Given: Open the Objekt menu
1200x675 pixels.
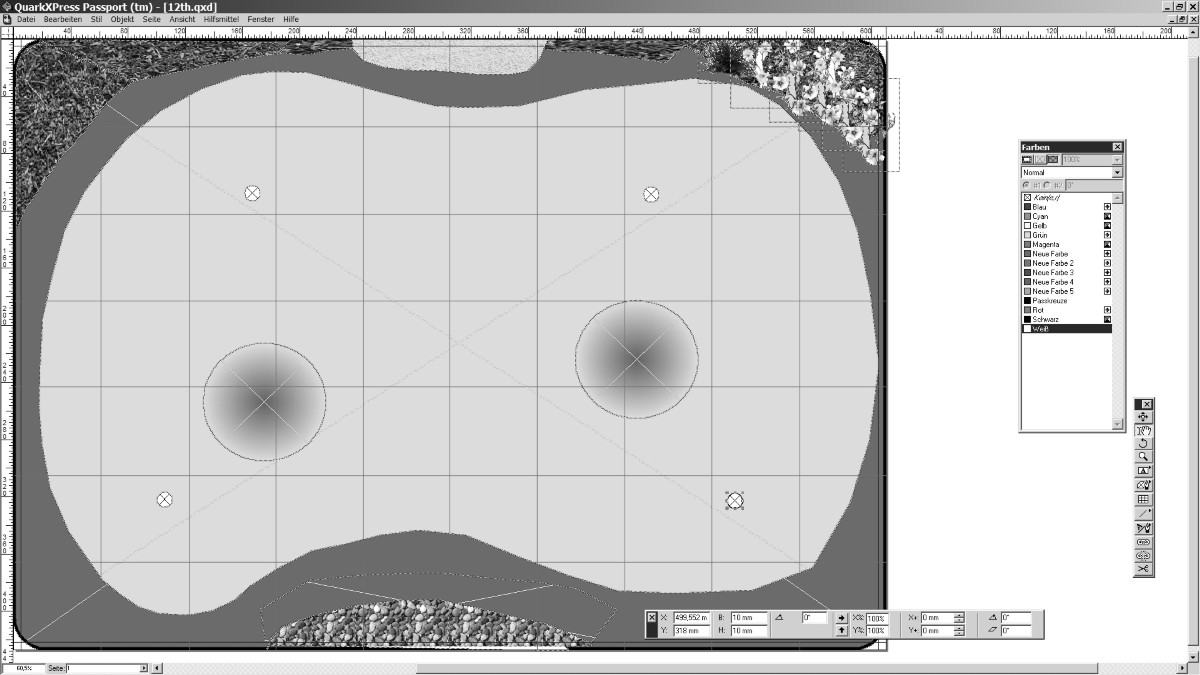Looking at the screenshot, I should [x=122, y=19].
